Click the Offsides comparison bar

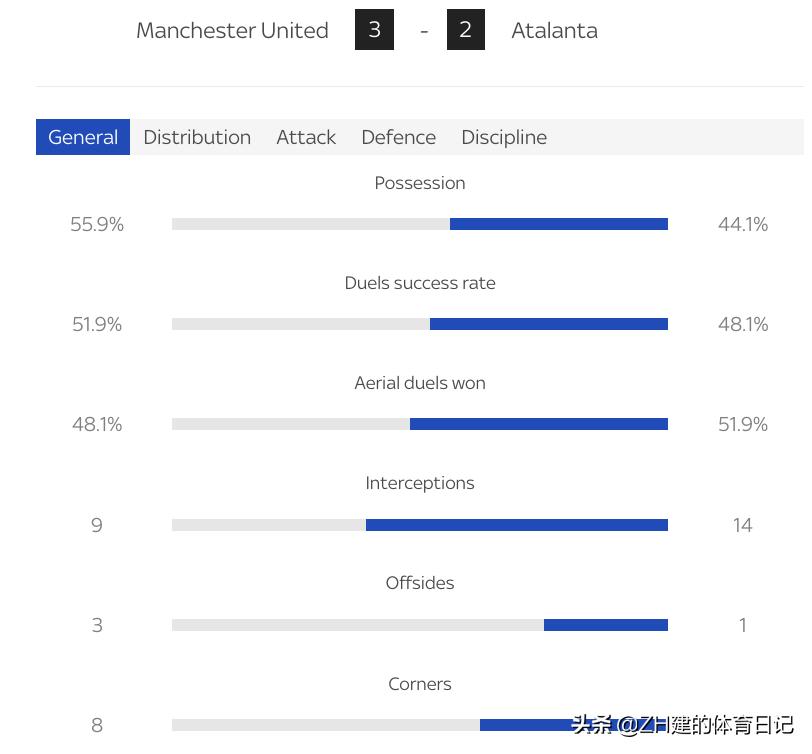click(x=420, y=625)
